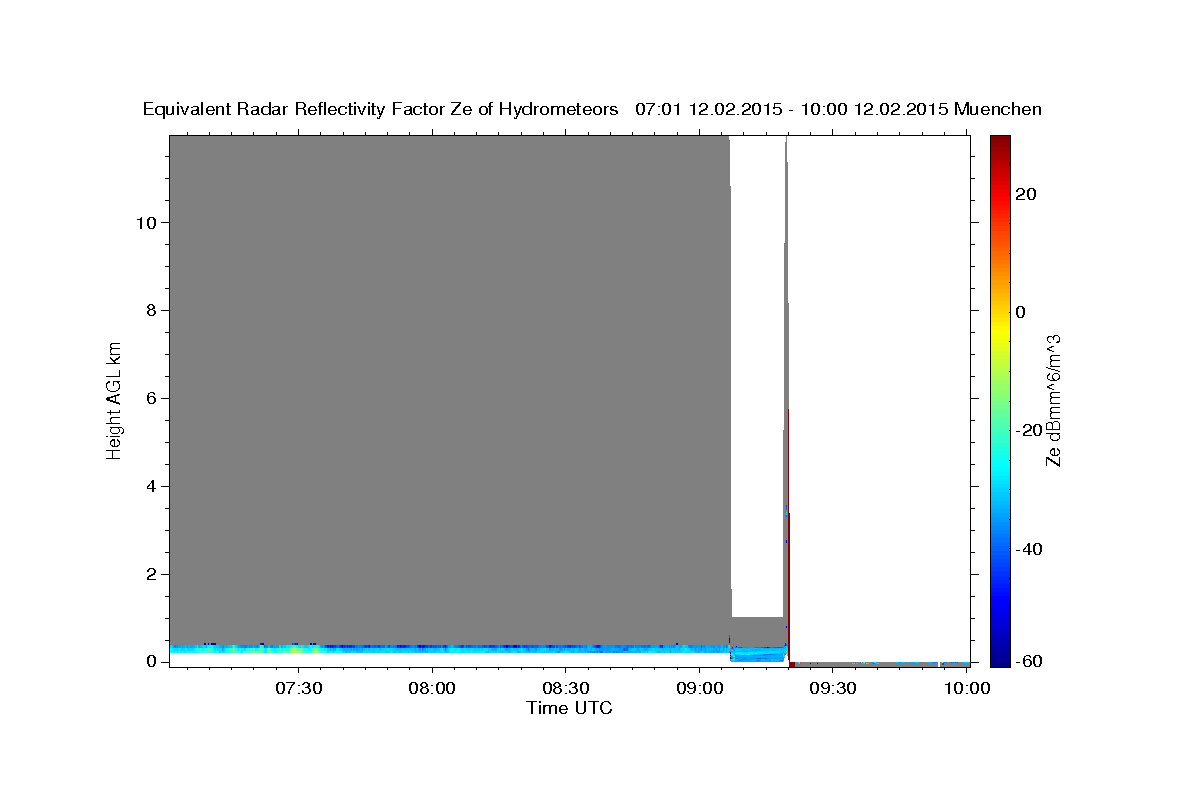Click the 08:00 time tick label
This screenshot has height=800, width=1200.
click(432, 688)
